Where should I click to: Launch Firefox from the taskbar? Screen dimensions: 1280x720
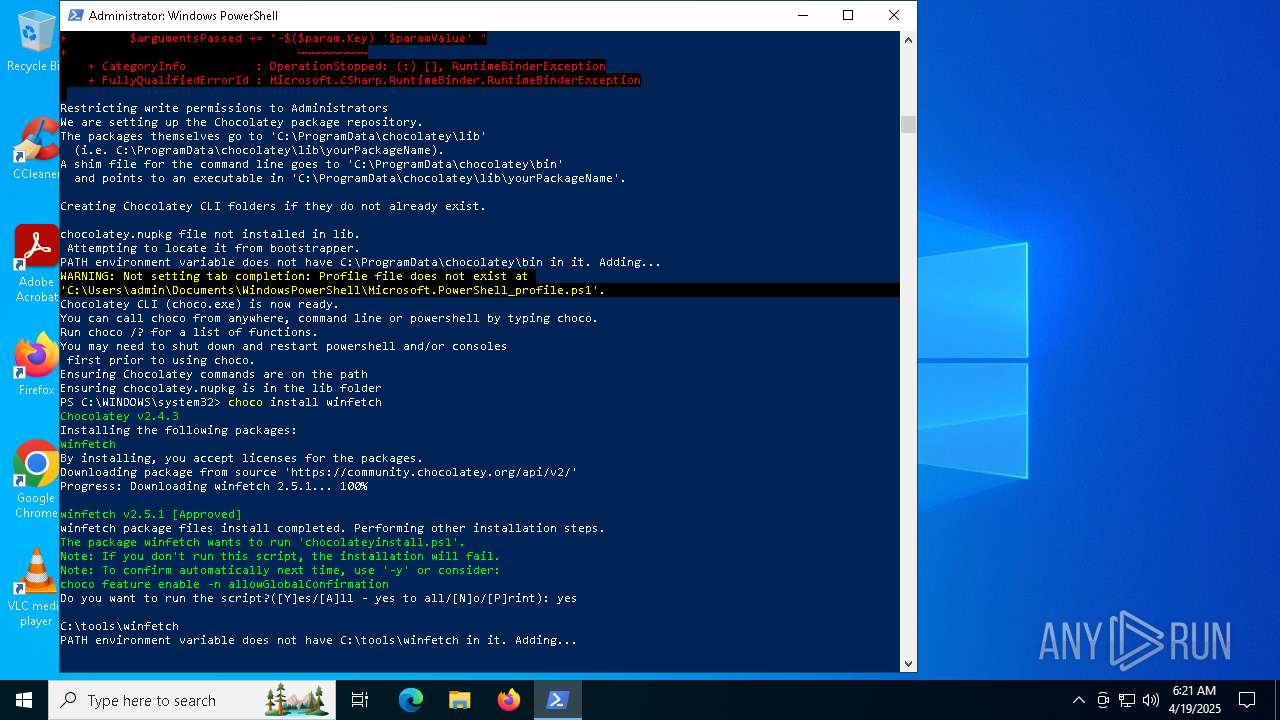pyautogui.click(x=509, y=700)
